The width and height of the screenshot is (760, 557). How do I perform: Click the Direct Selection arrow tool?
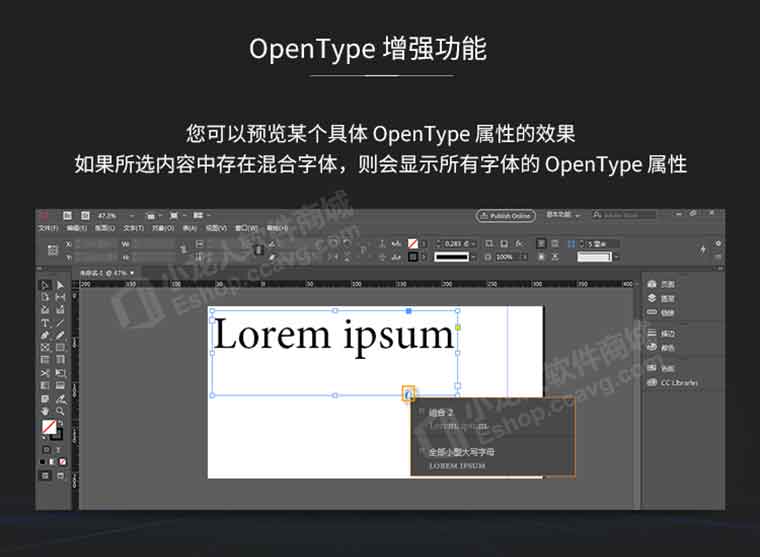pos(60,285)
